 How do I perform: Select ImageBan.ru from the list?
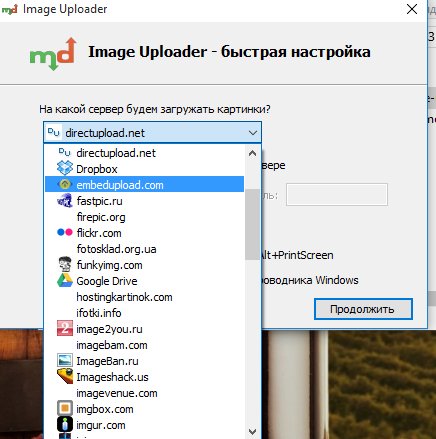(144, 361)
